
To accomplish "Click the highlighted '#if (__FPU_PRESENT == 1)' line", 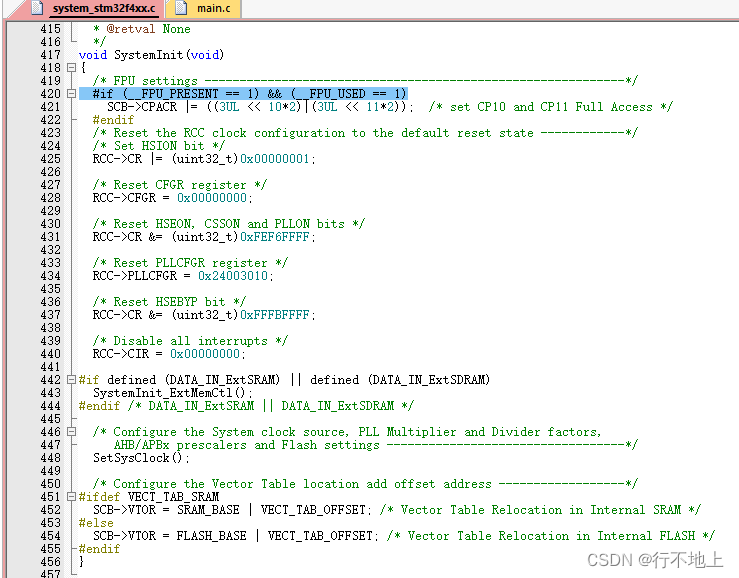I will 243,94.
